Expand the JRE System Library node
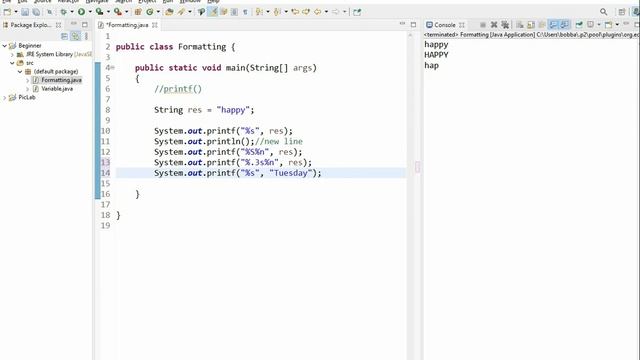640x360 pixels. (x=12, y=54)
